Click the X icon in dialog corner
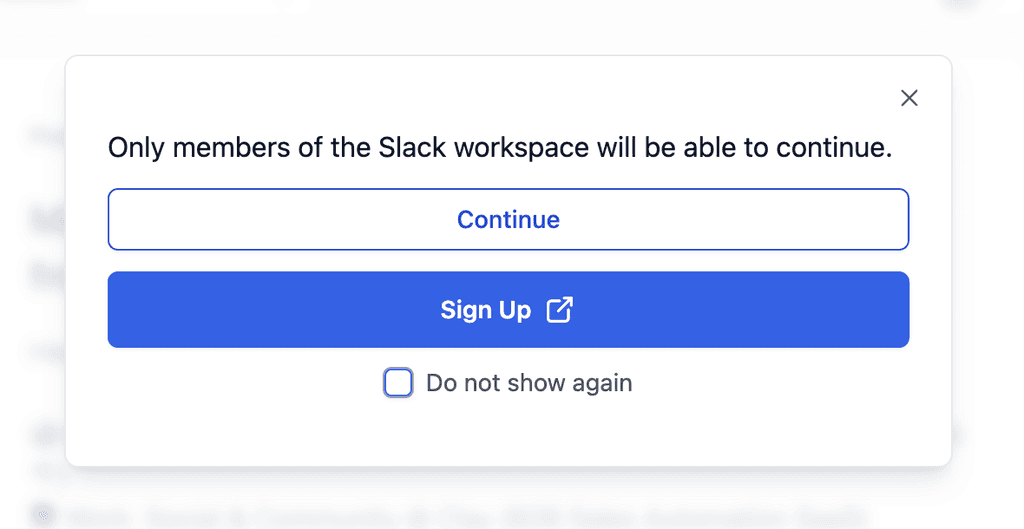 click(909, 98)
